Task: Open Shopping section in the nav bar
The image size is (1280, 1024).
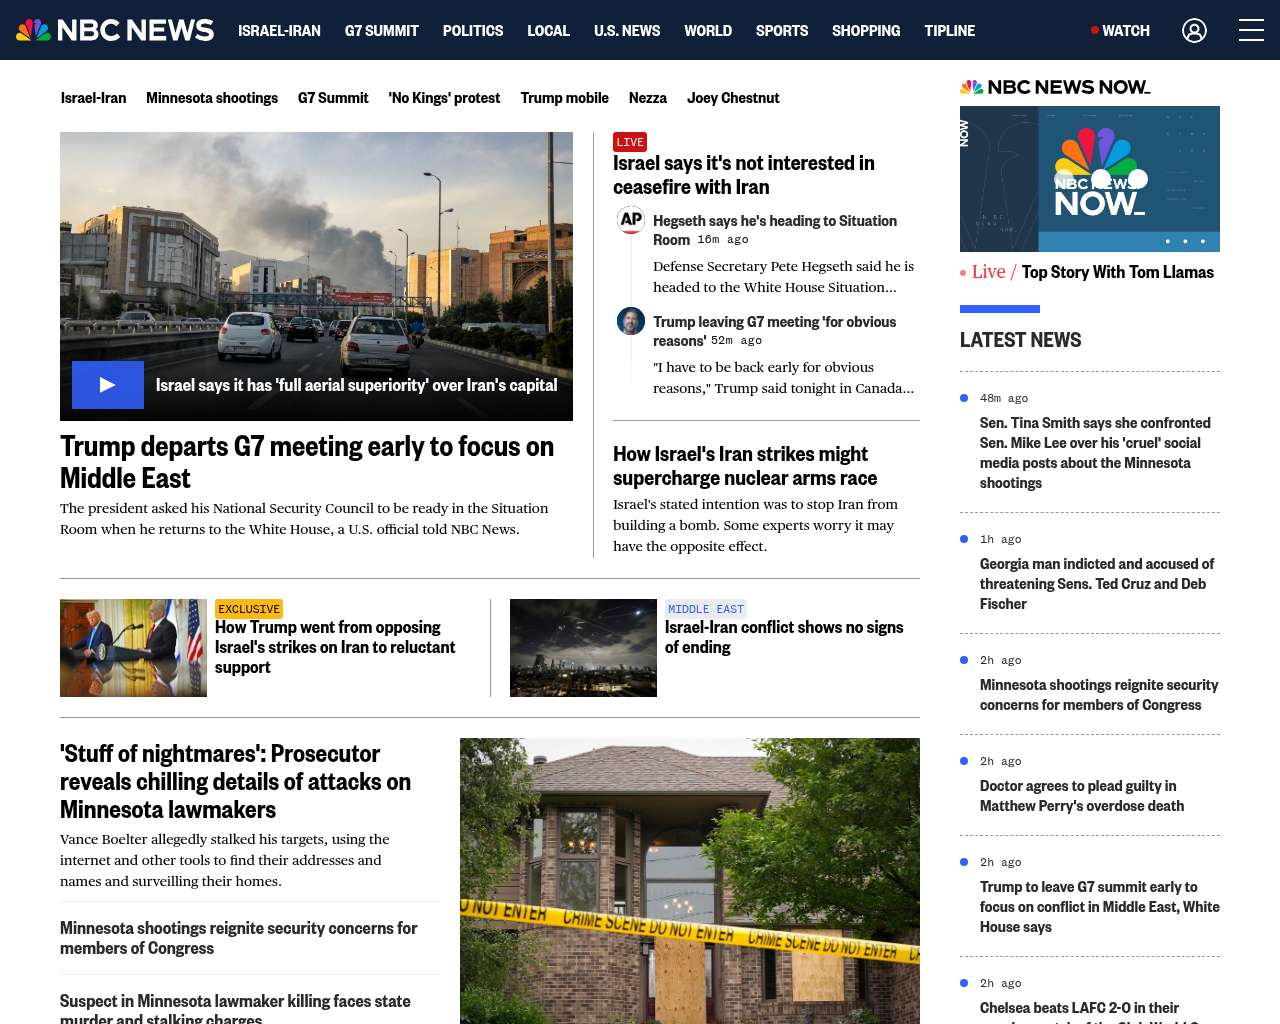Action: [866, 31]
